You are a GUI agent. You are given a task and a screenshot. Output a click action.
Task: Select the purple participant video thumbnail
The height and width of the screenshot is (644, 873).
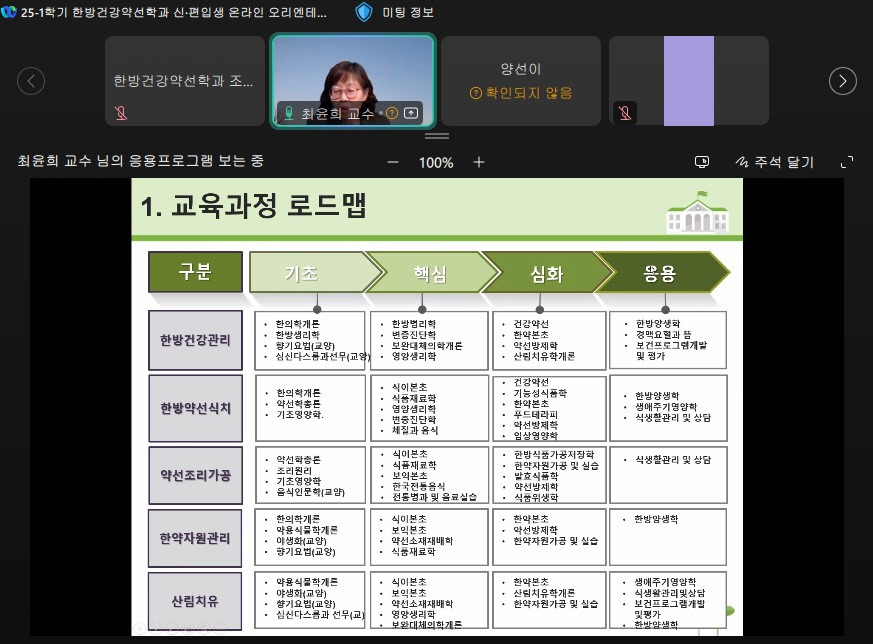(689, 81)
